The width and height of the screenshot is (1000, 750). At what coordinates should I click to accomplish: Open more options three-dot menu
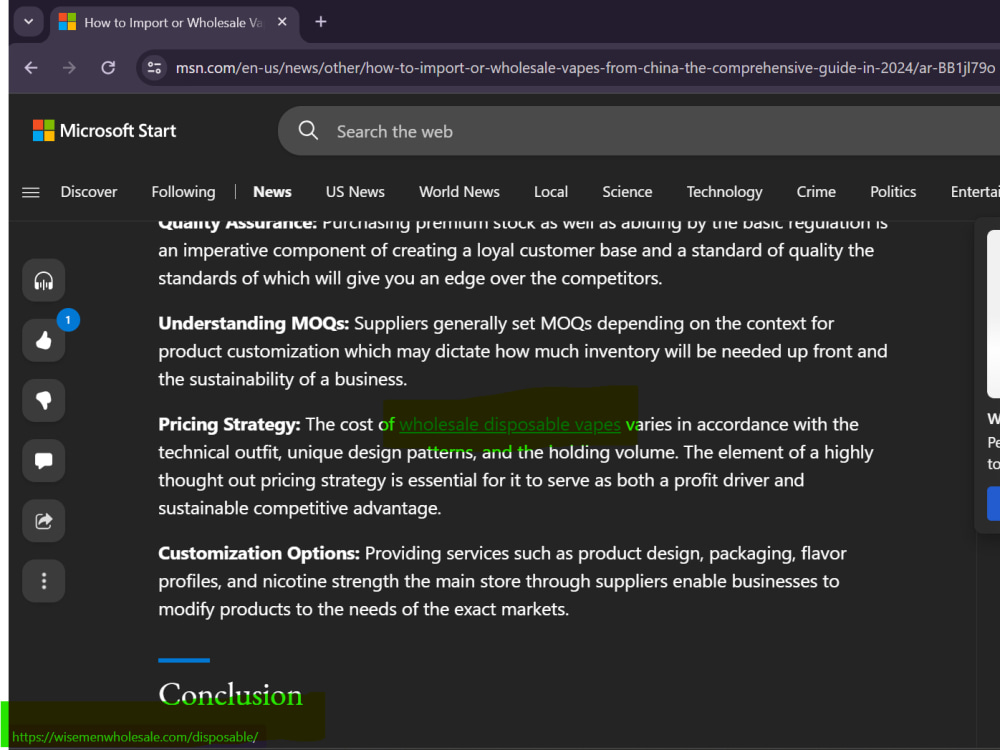coord(43,581)
